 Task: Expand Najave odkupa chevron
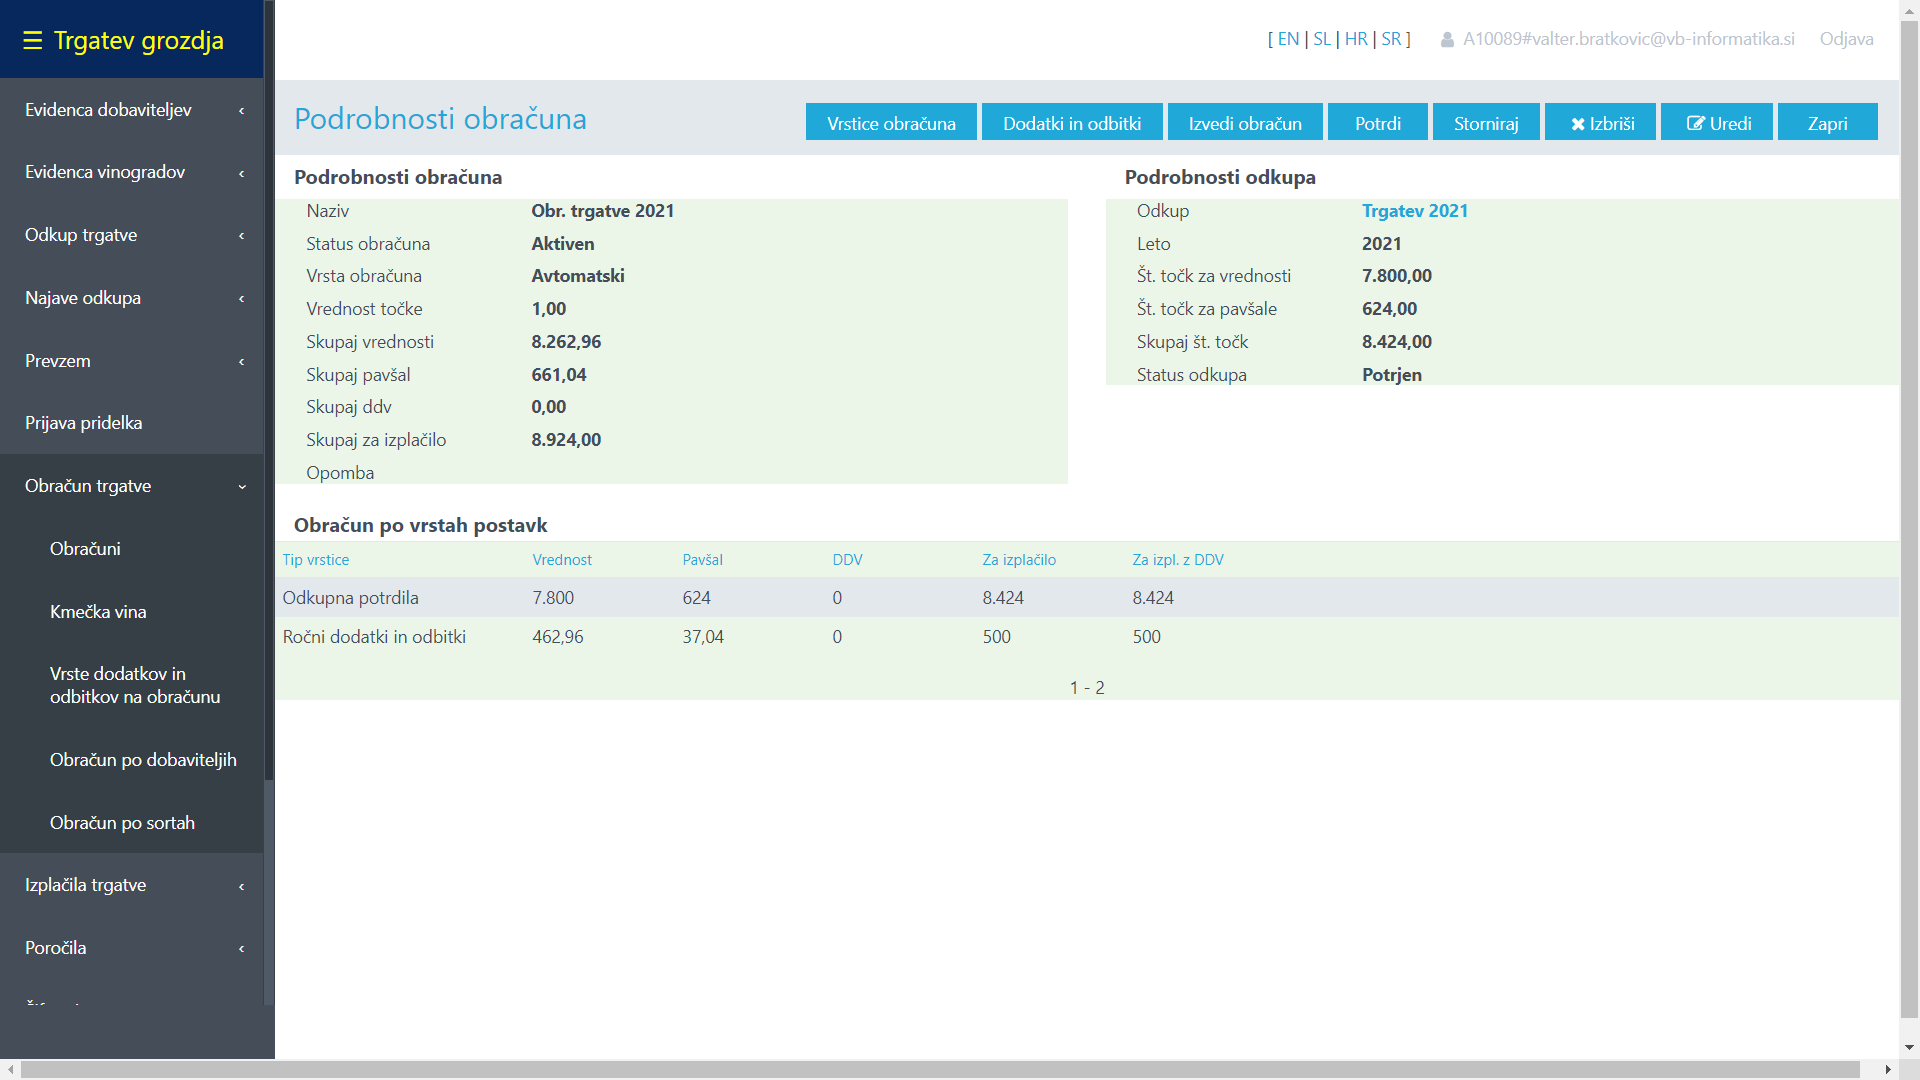[x=241, y=299]
